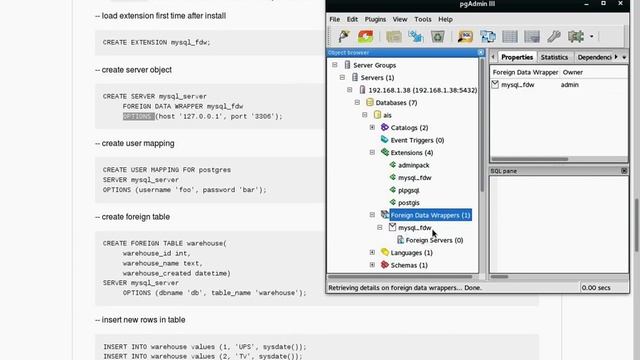Click the Foreign Data Wrapper column header
Image resolution: width=640 pixels, height=360 pixels.
tap(525, 72)
